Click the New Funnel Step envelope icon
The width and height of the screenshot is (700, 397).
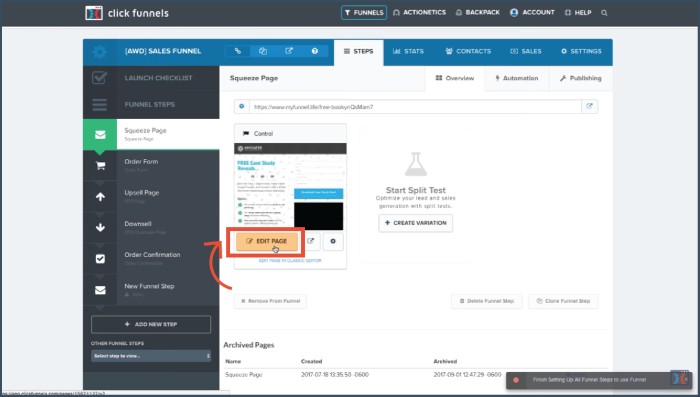tap(100, 290)
